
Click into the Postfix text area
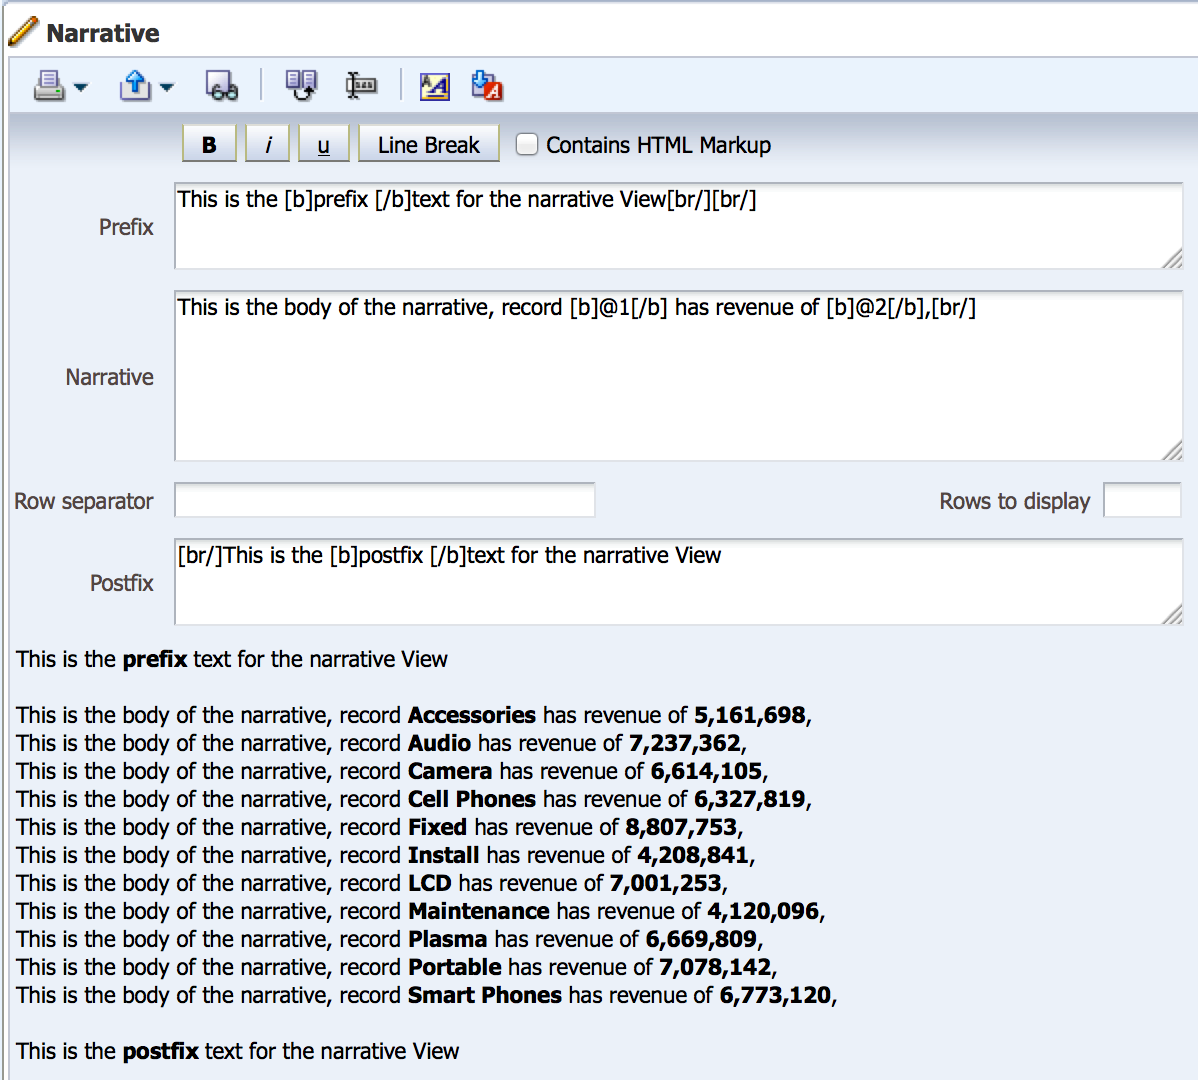pyautogui.click(x=678, y=581)
